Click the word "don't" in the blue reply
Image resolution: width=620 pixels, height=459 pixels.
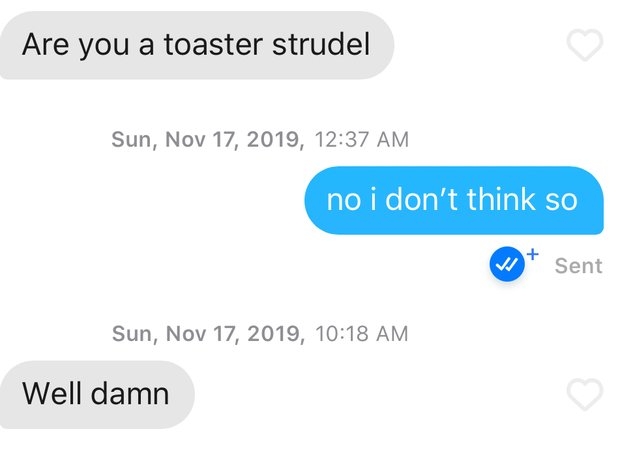coord(421,199)
